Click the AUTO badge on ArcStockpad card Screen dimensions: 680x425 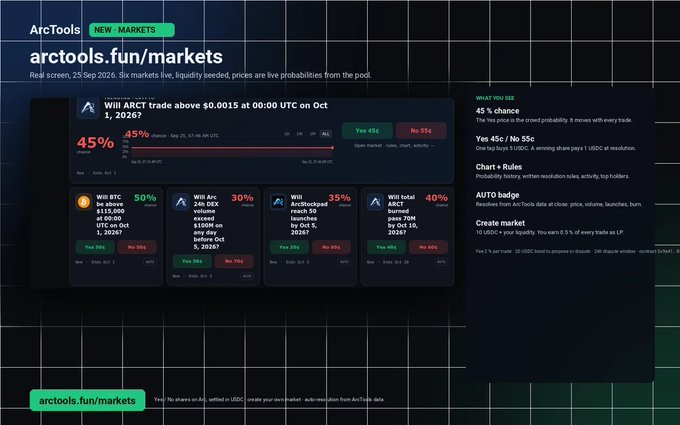(x=344, y=262)
